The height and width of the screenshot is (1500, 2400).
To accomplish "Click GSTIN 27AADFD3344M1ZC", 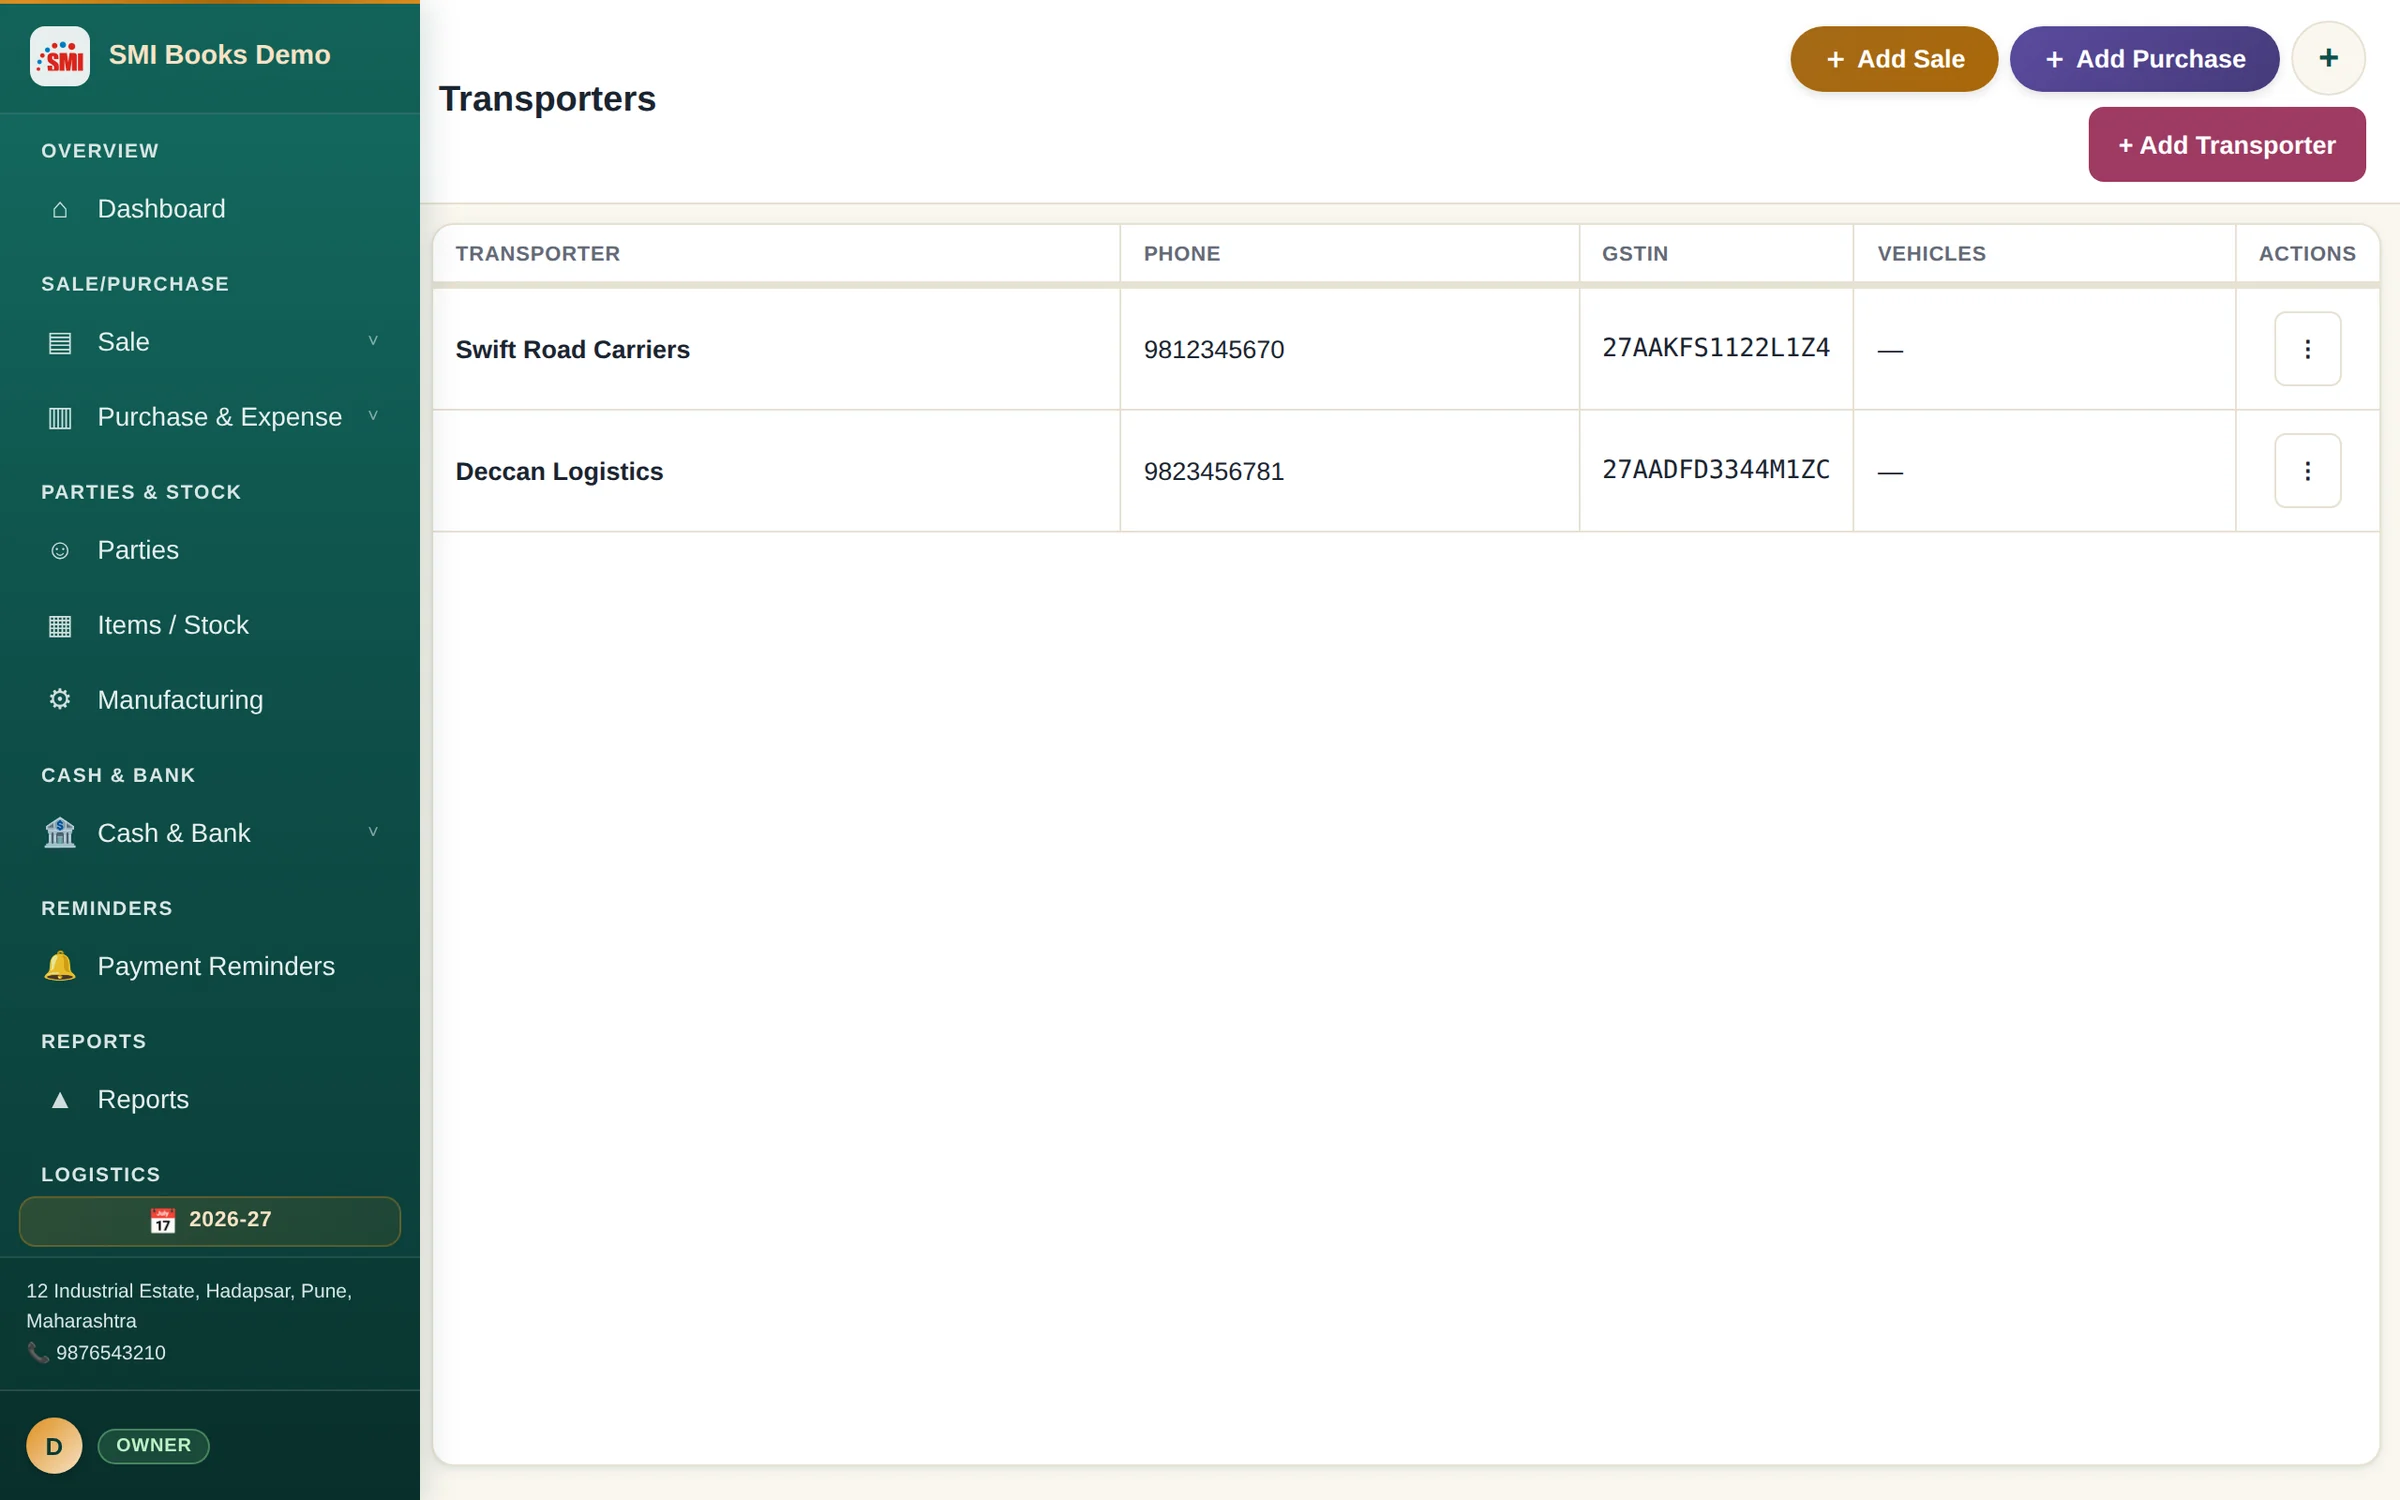I will (x=1715, y=469).
